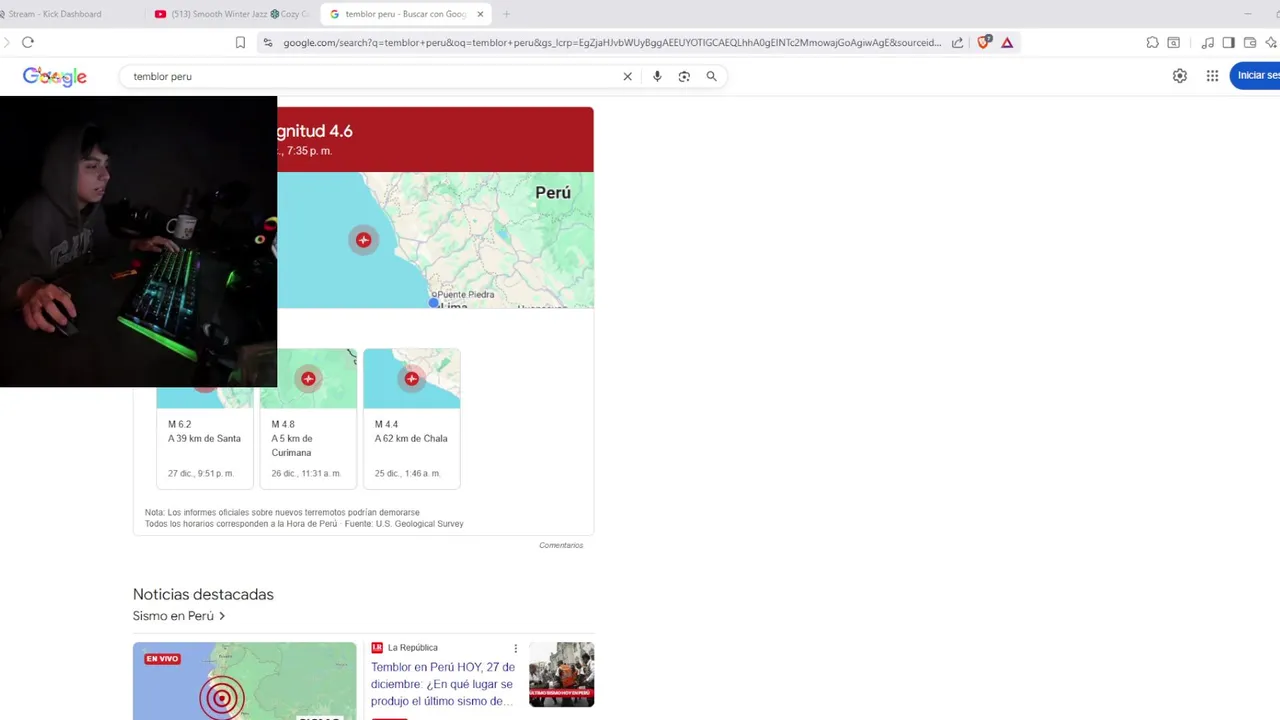
Task: Open the Comentarios feedback link
Action: tap(561, 545)
